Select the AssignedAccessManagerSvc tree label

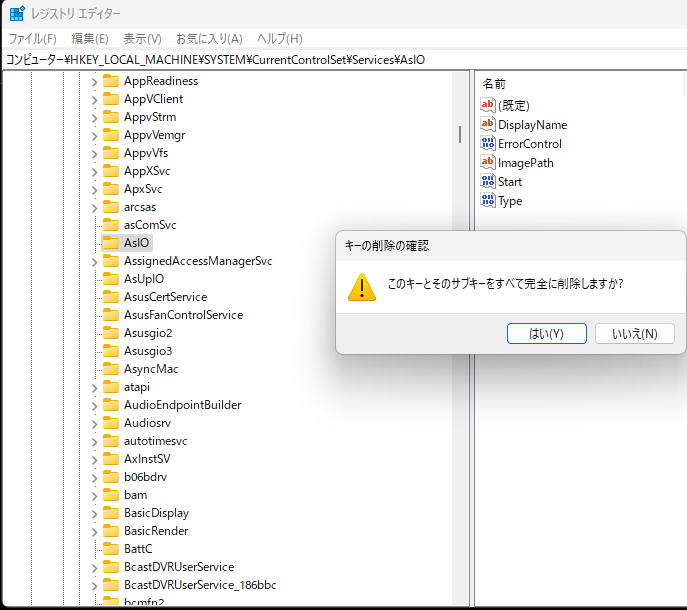[x=198, y=261]
